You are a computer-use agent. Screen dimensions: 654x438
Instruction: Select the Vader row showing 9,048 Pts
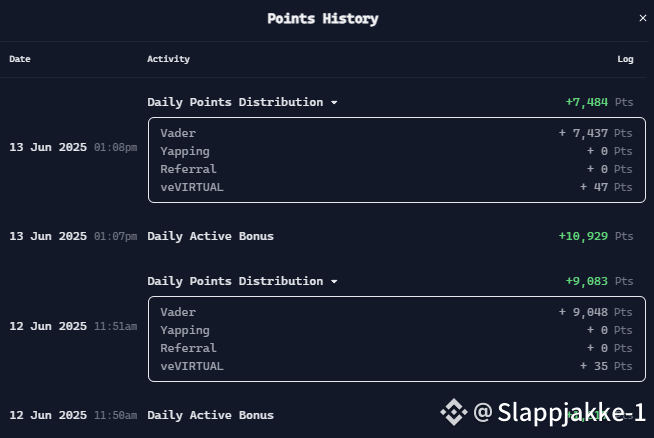[396, 312]
